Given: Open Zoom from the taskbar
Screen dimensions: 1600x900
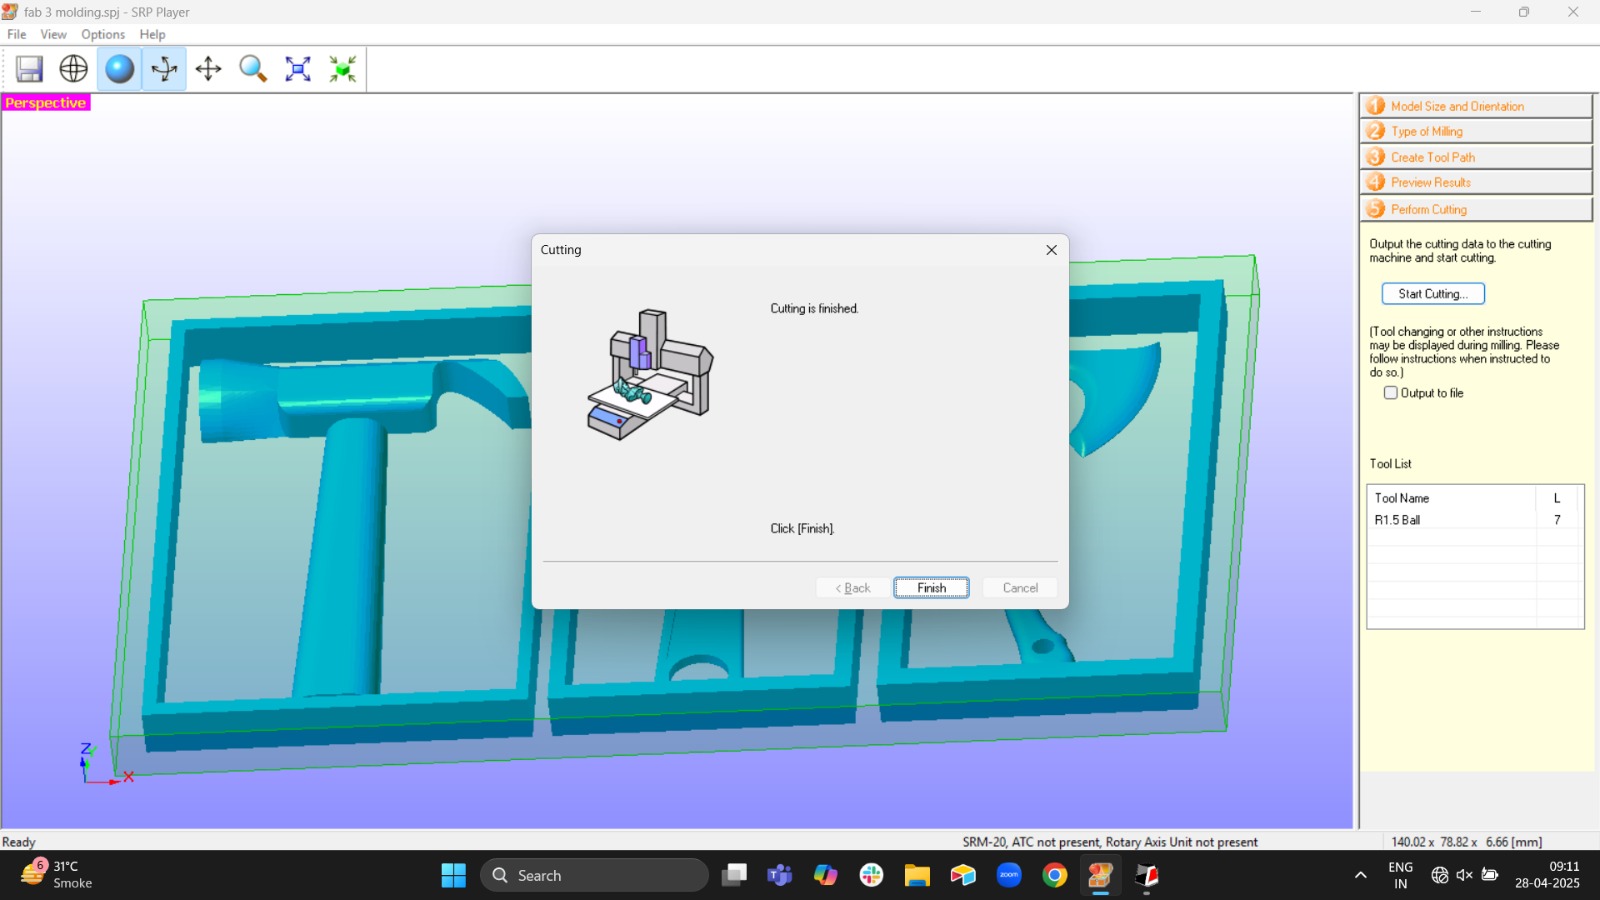Looking at the screenshot, I should [1009, 875].
